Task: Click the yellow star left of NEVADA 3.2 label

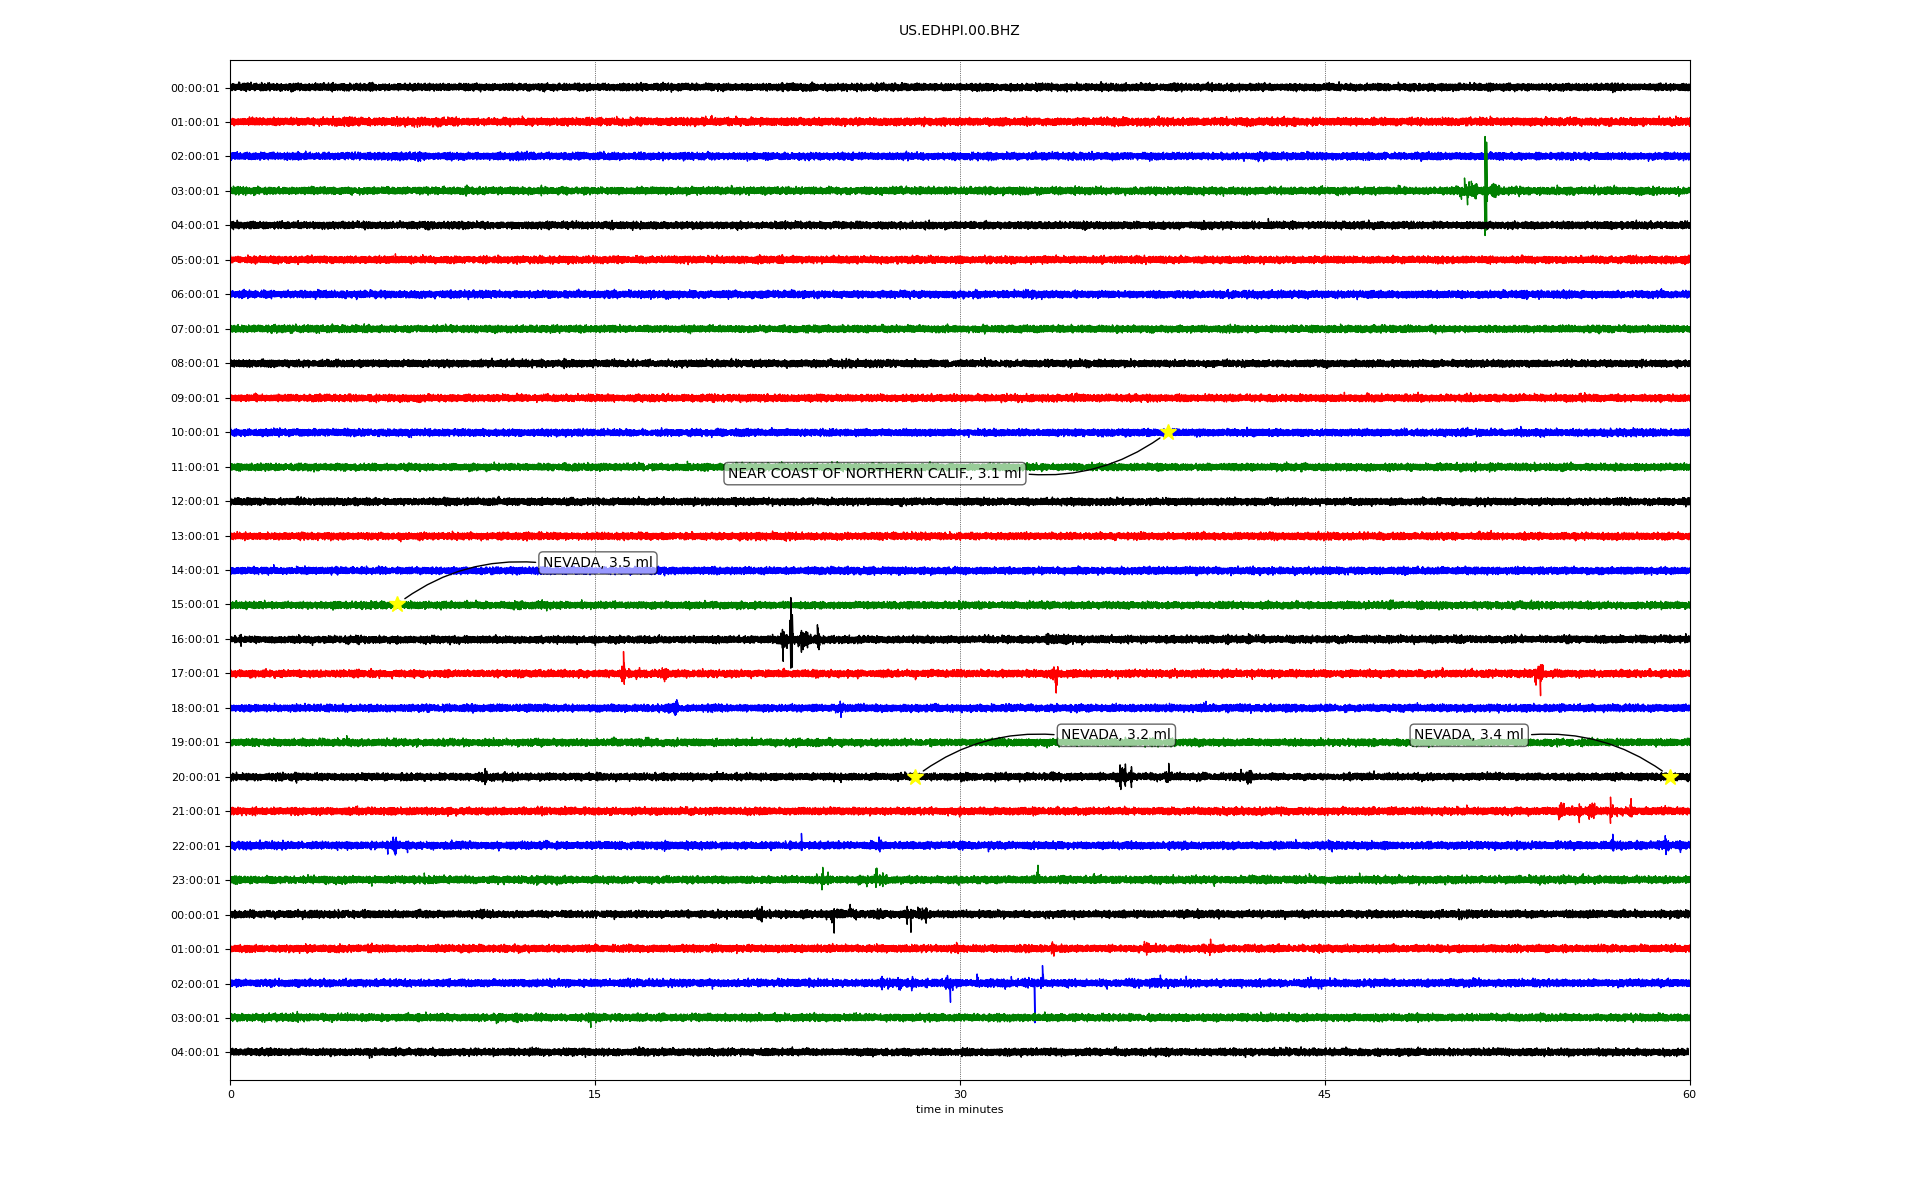Action: pyautogui.click(x=915, y=777)
